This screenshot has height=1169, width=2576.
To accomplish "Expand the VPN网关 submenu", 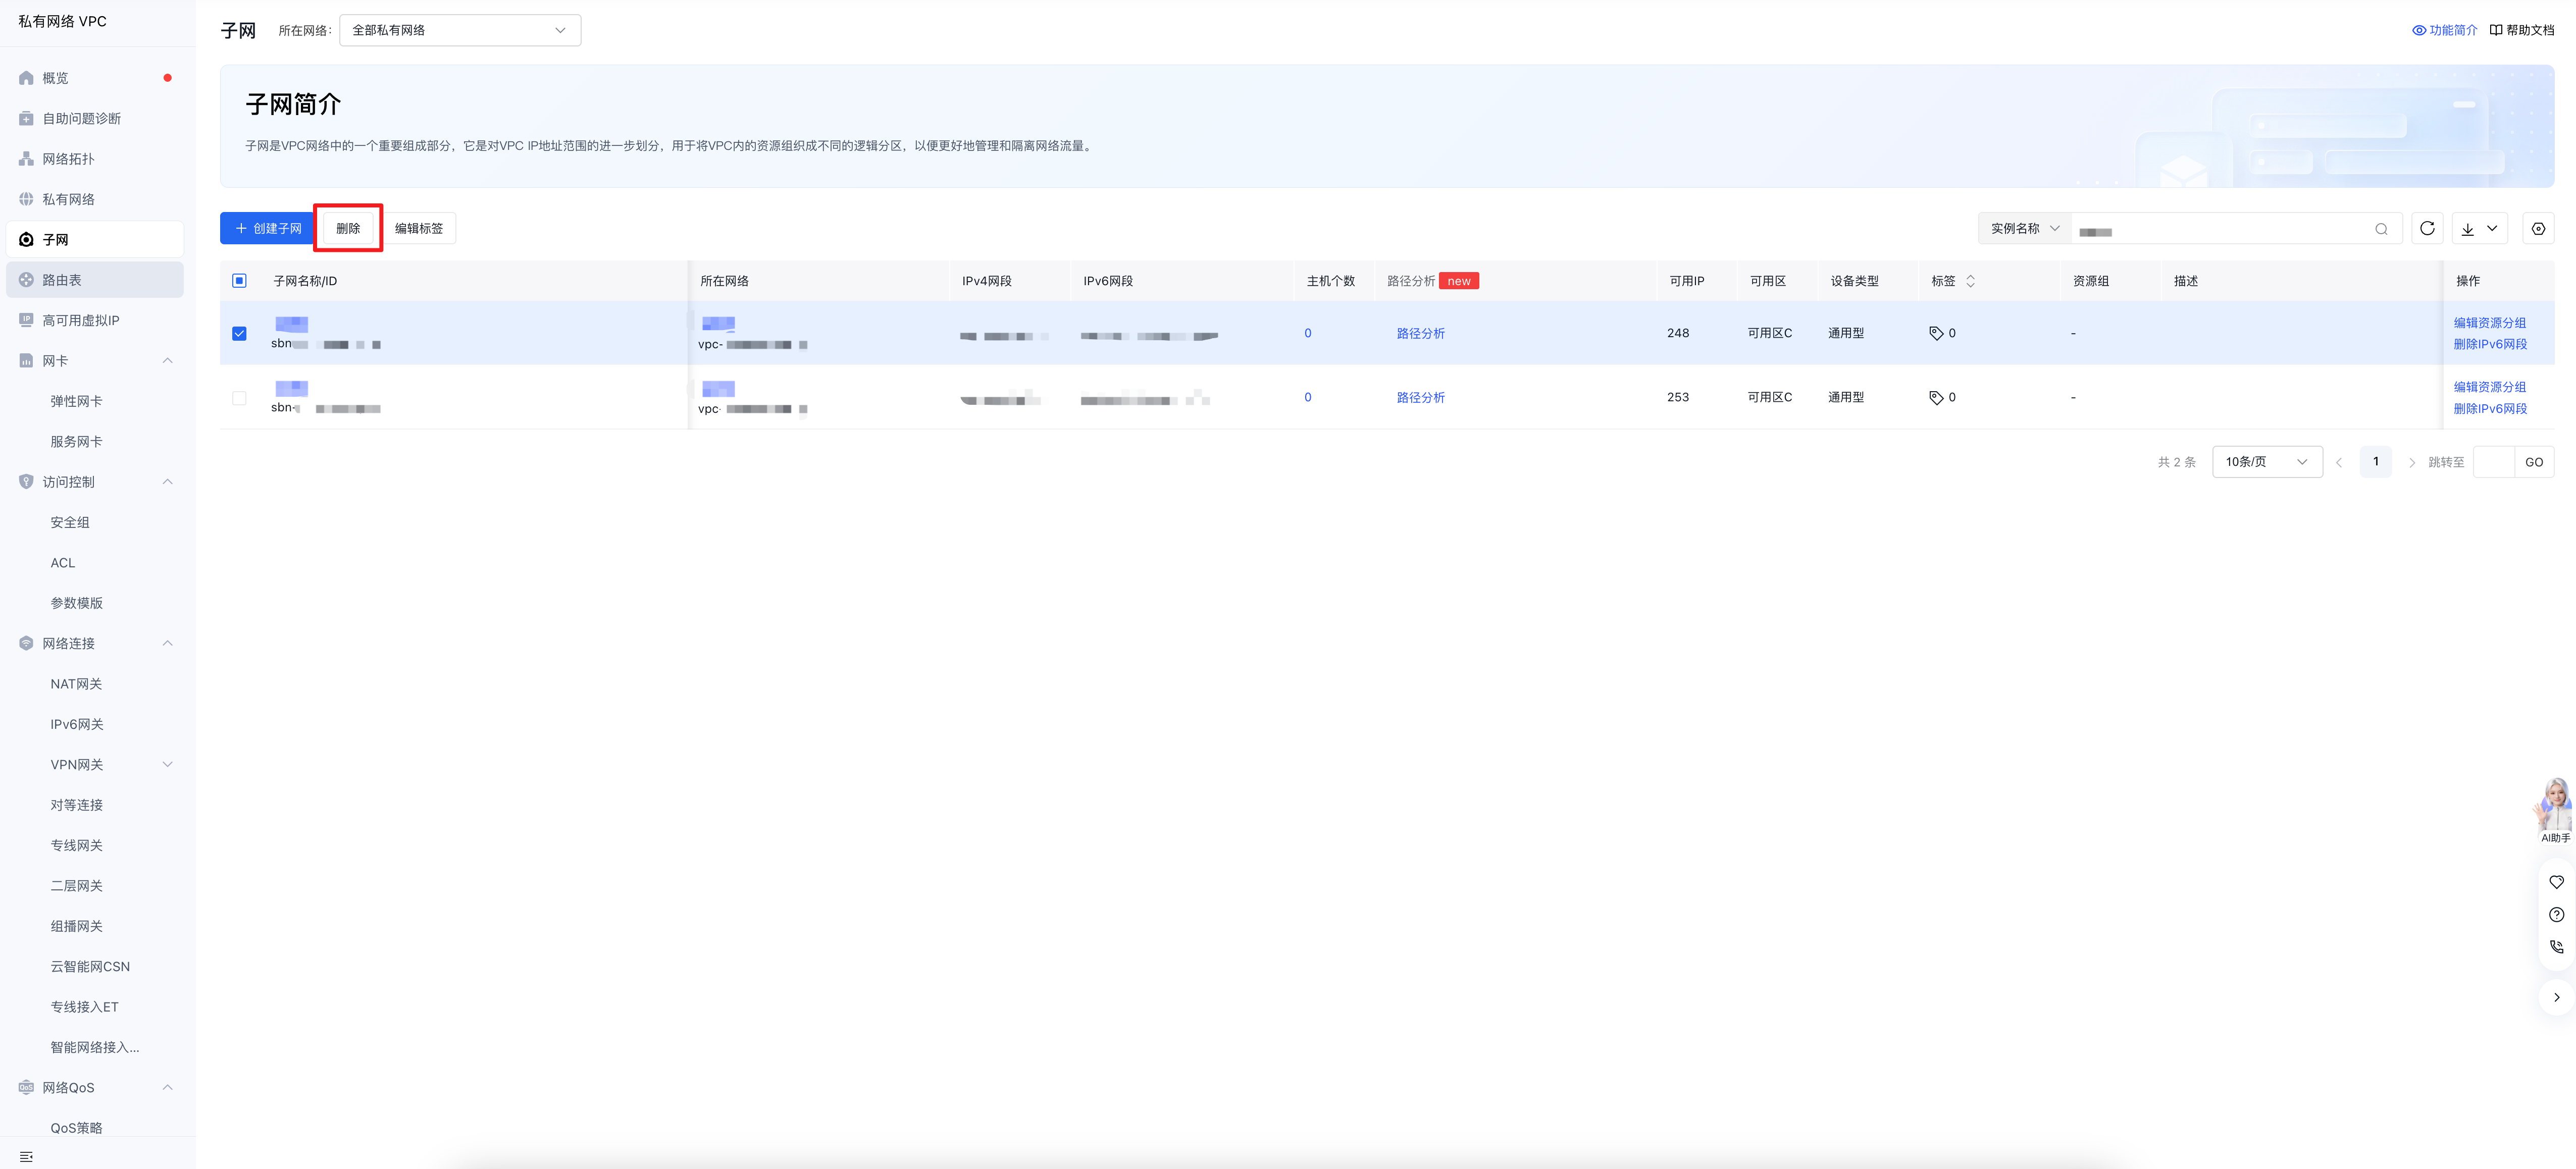I will (167, 764).
